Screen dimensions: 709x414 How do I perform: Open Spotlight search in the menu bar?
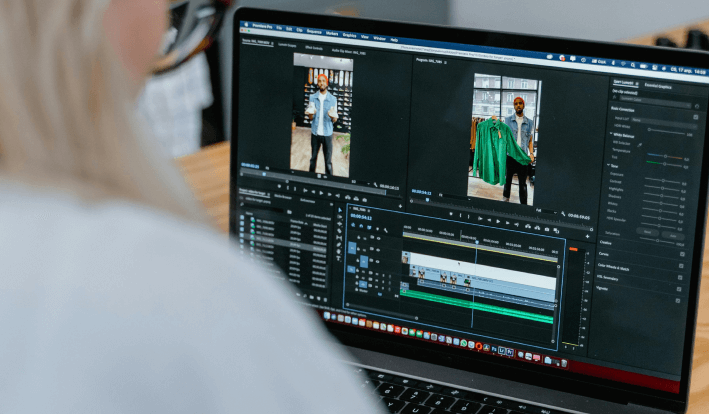click(x=633, y=65)
